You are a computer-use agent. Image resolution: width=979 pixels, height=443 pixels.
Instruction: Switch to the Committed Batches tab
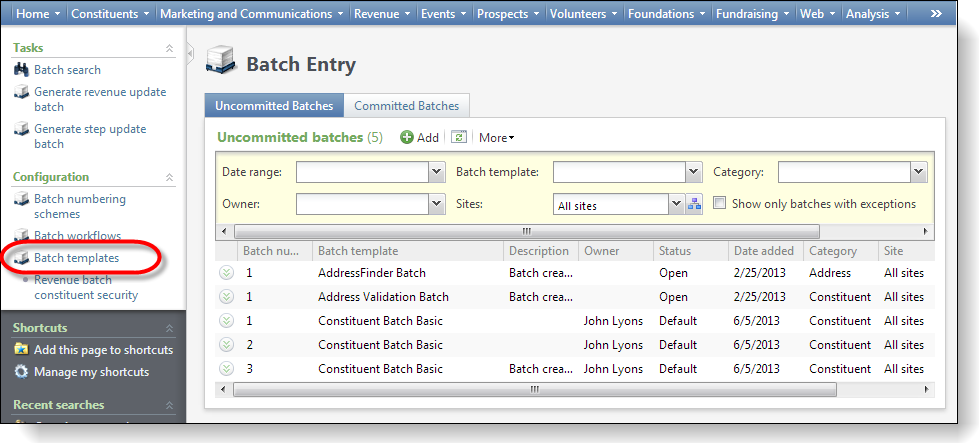click(x=406, y=106)
